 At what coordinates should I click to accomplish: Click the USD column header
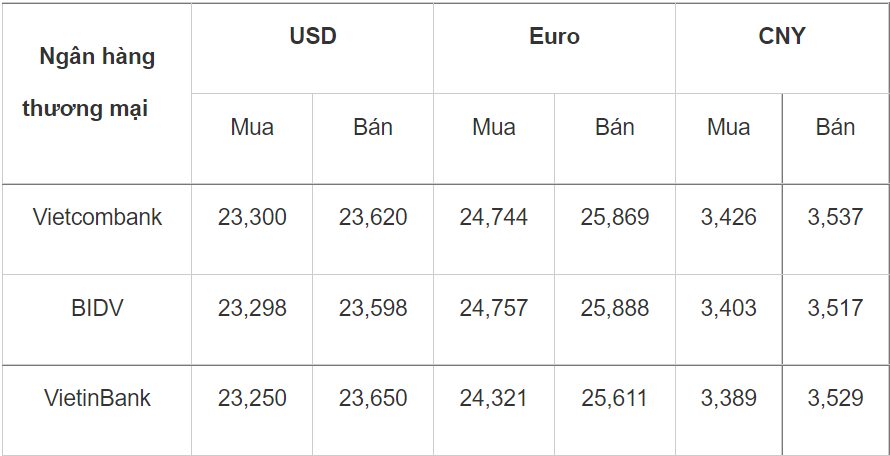pyautogui.click(x=313, y=37)
